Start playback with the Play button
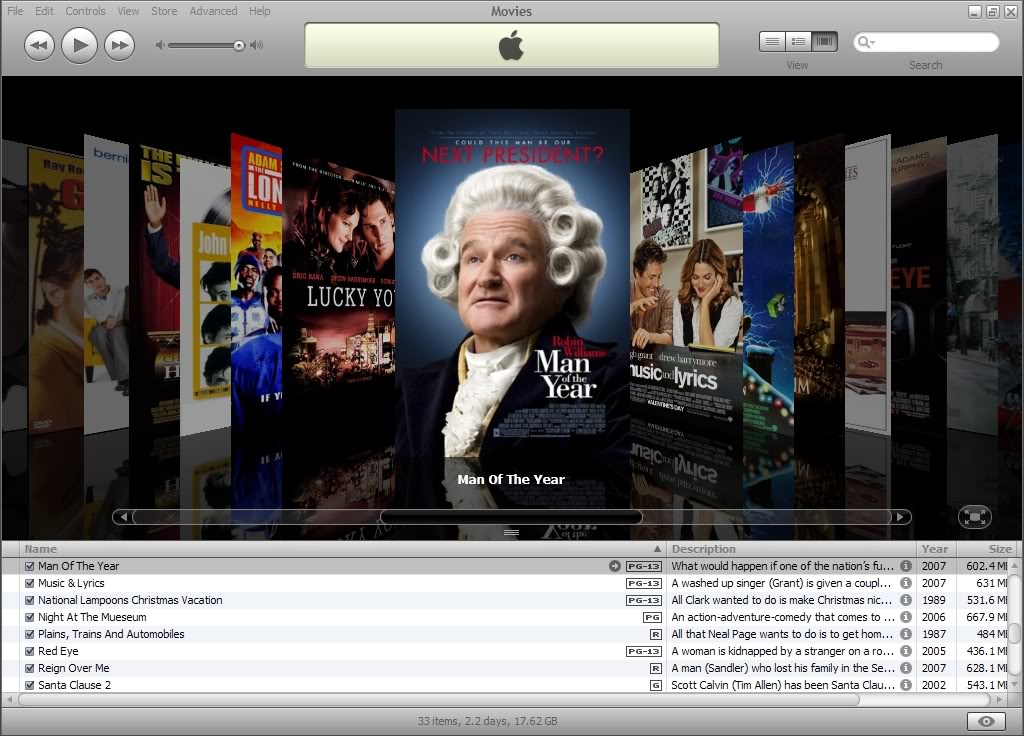Image resolution: width=1024 pixels, height=736 pixels. [79, 45]
